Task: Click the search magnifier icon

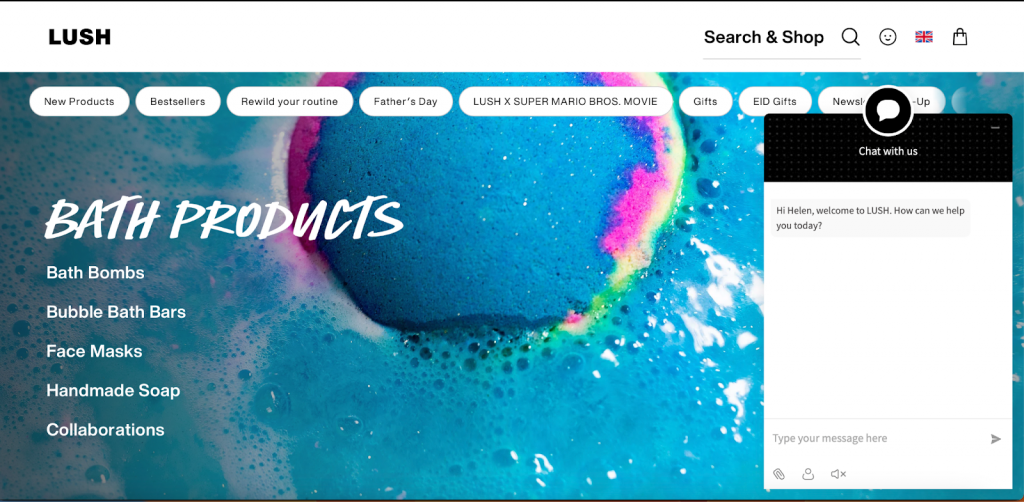Action: coord(850,37)
